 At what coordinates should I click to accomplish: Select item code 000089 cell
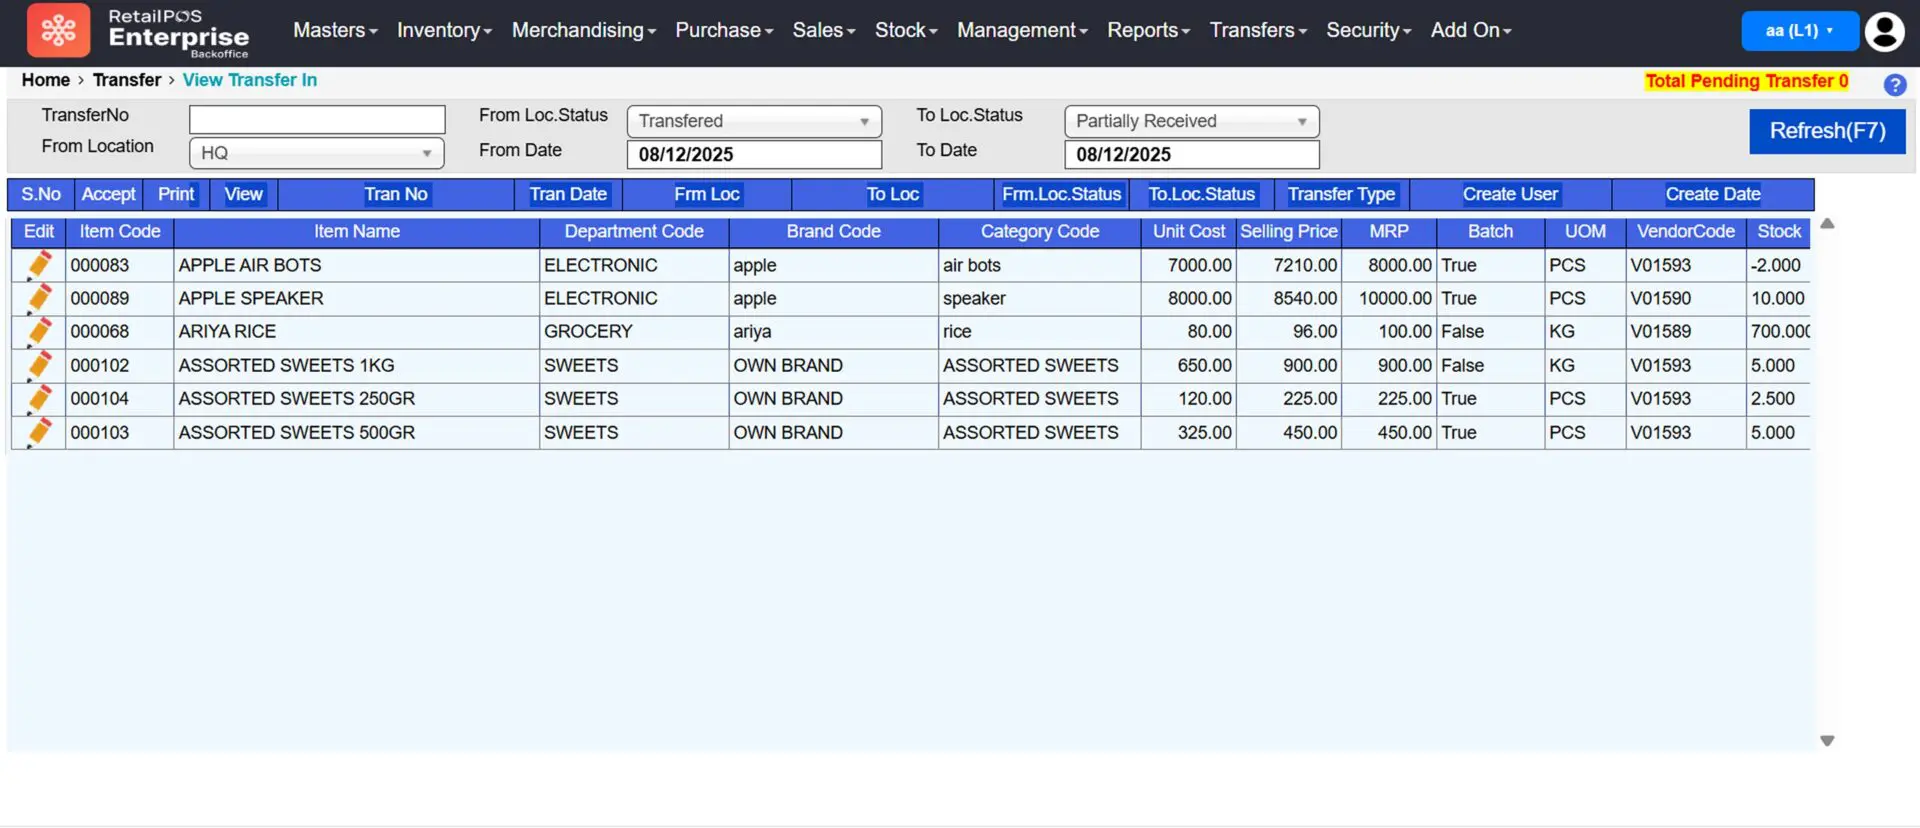[119, 298]
